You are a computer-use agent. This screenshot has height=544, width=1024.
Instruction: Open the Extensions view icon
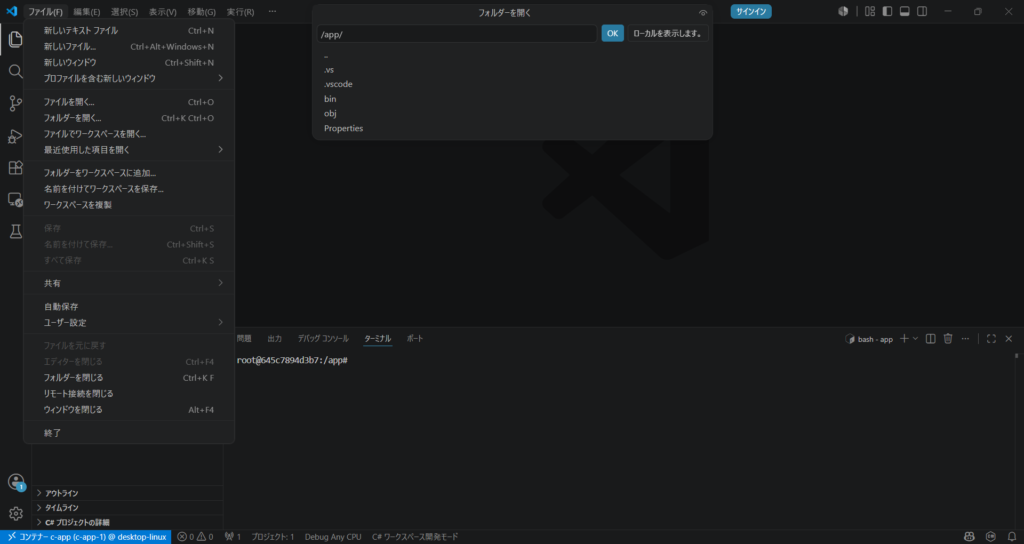click(15, 168)
